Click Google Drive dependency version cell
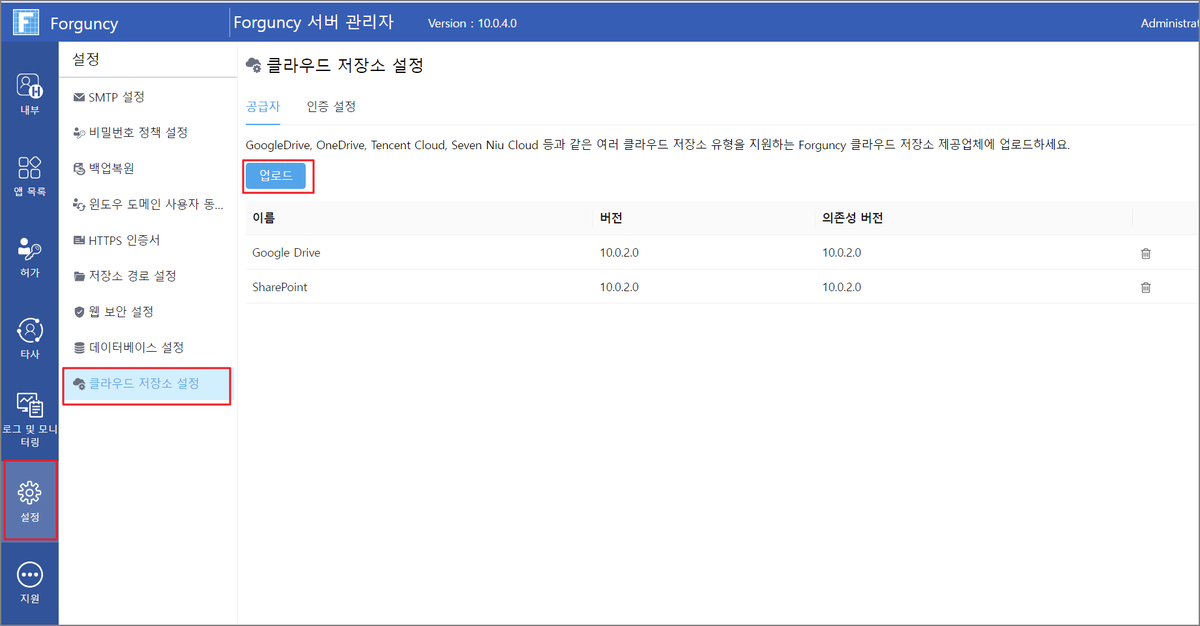 point(842,253)
